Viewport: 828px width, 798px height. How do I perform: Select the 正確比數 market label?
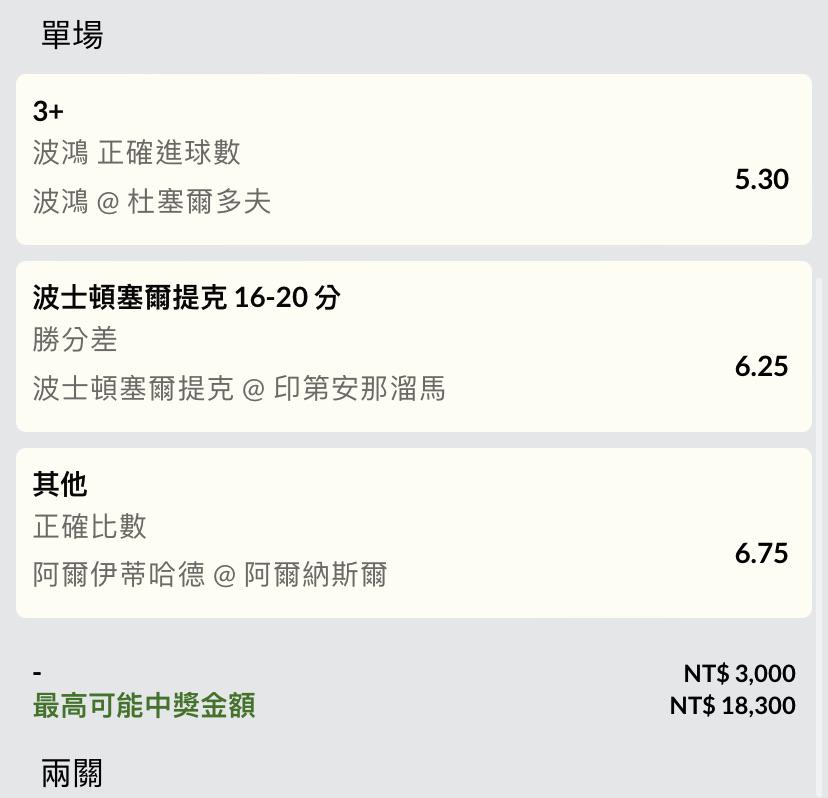click(89, 526)
